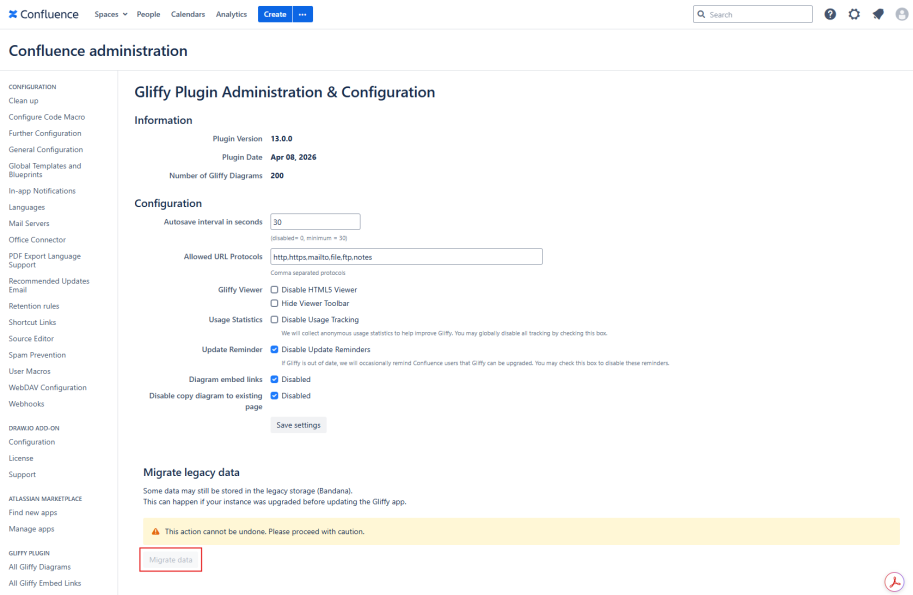Open Further Configuration link
The image size is (913, 595).
pyautogui.click(x=45, y=133)
